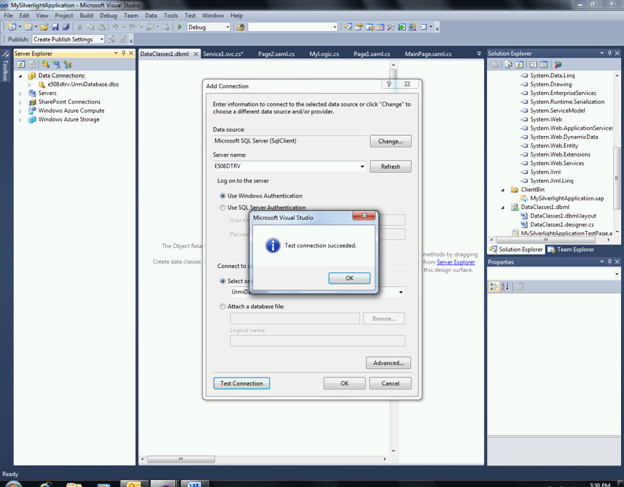The image size is (624, 487).
Task: Click OK in the Test connection succeeded box
Action: click(x=349, y=278)
